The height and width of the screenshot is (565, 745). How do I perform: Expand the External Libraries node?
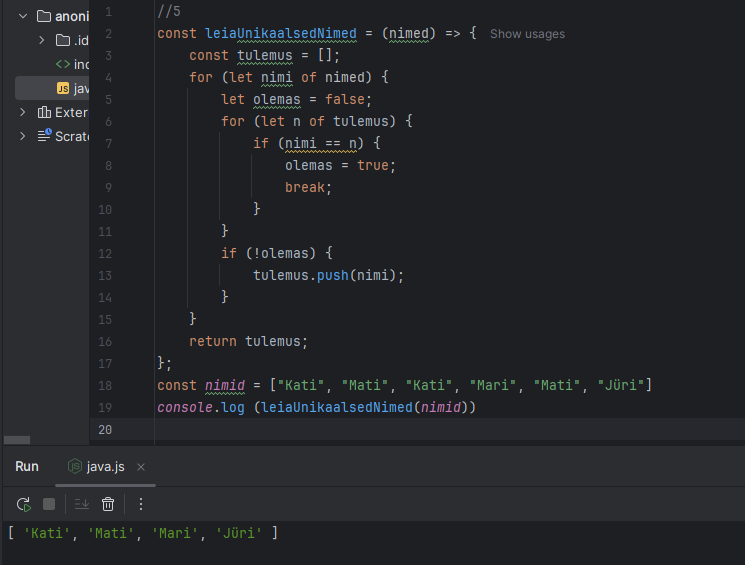pyautogui.click(x=22, y=112)
